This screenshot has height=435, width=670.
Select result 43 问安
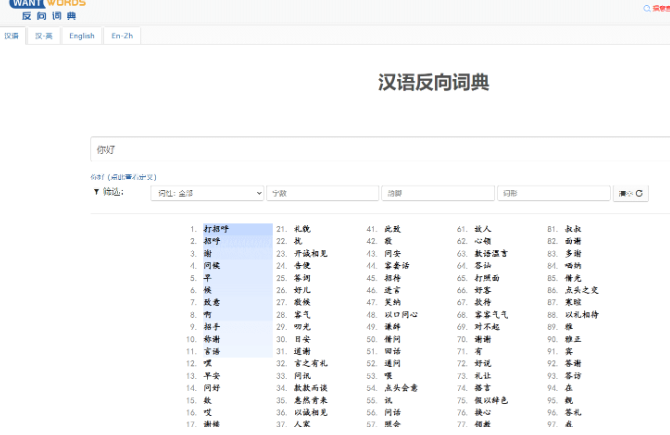[393, 253]
